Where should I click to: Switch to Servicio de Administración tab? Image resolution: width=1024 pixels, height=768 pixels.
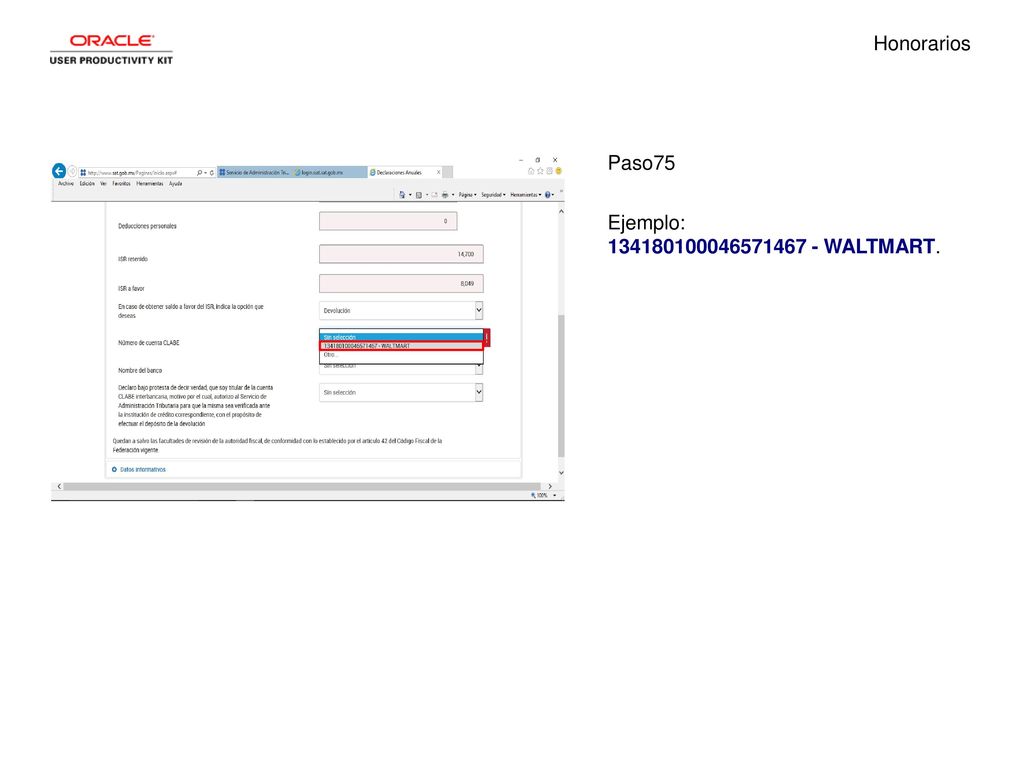click(255, 172)
